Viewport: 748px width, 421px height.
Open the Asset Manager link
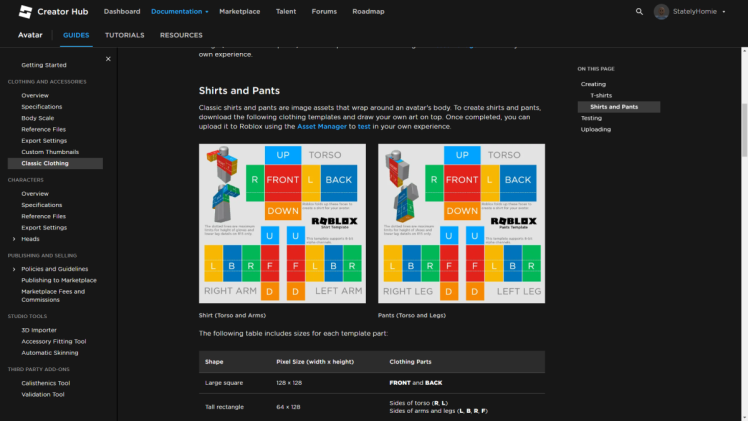323,127
